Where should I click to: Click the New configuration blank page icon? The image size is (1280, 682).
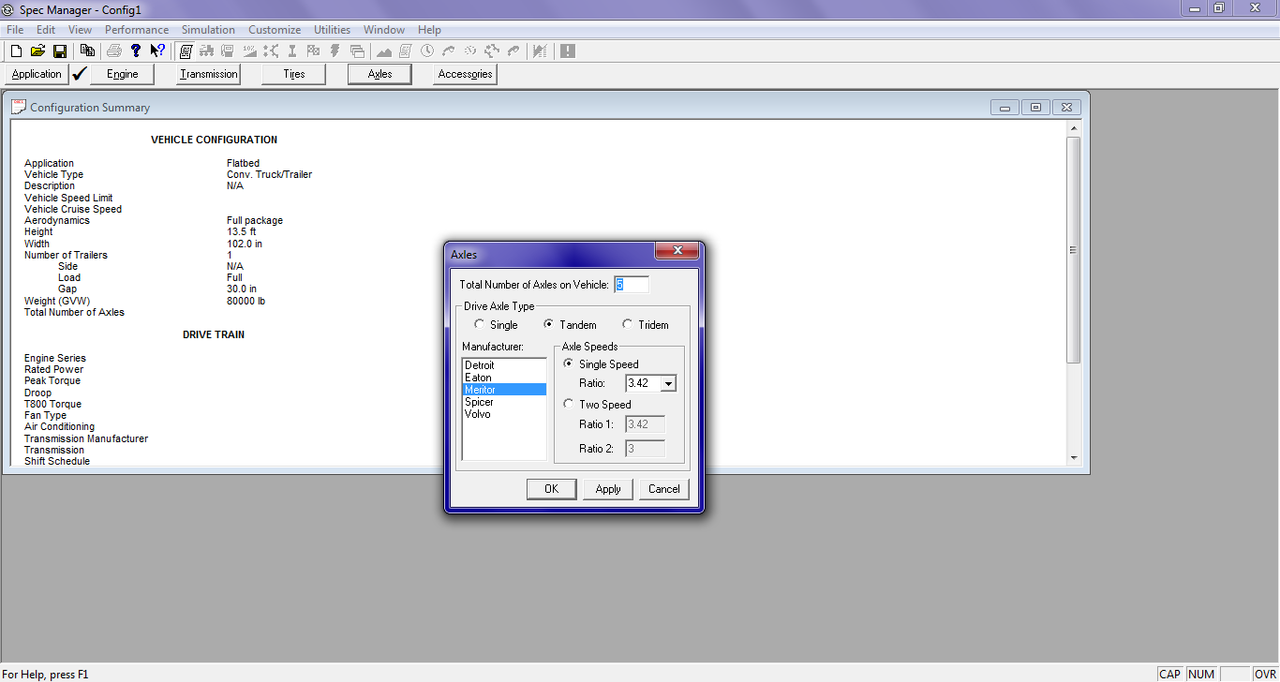[x=16, y=51]
